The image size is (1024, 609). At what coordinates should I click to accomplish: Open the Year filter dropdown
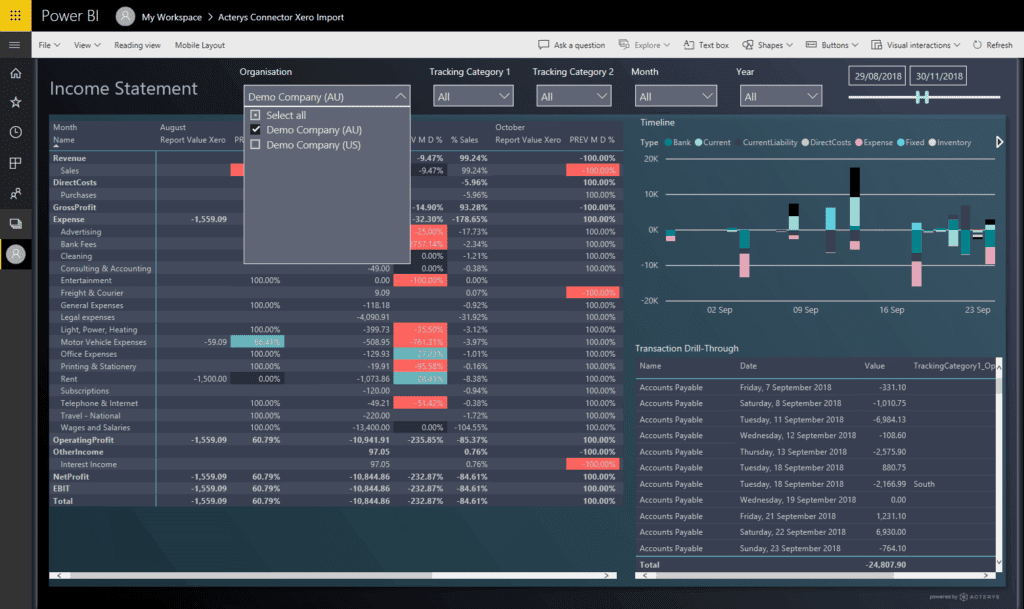click(x=779, y=96)
